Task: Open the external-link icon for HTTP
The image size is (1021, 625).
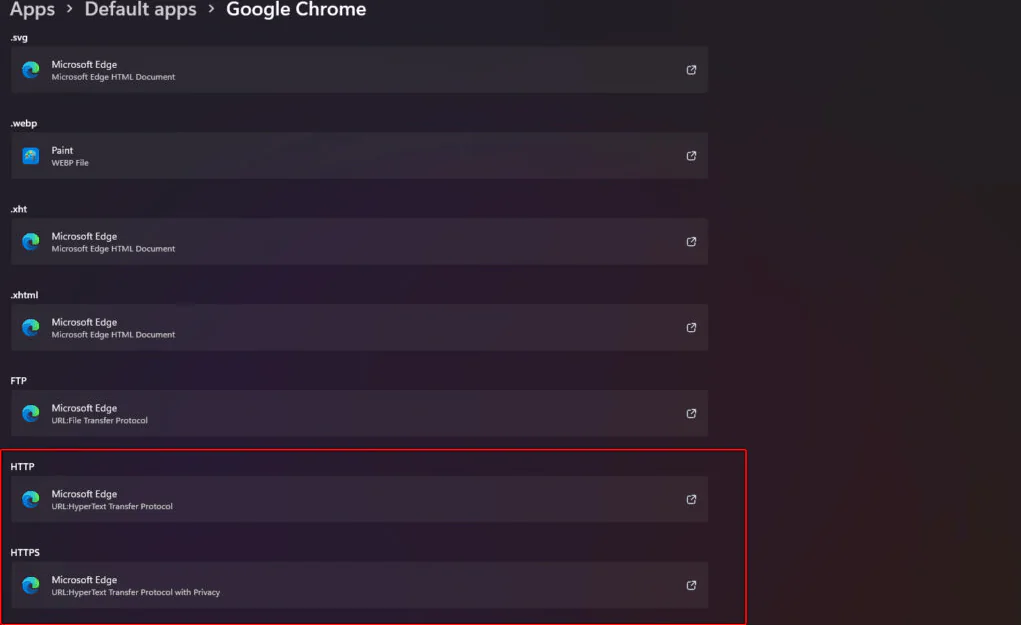Action: tap(691, 500)
